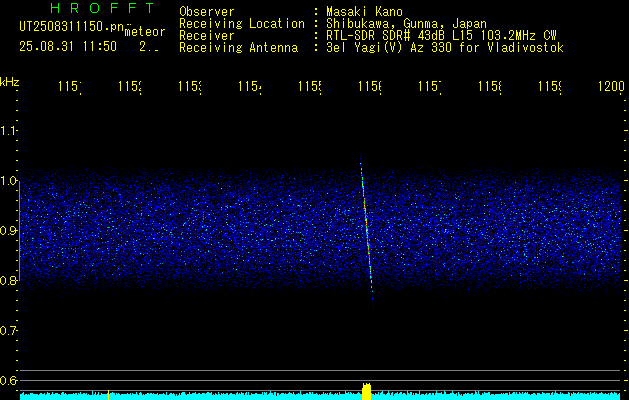
Task: Select the location Shibukawa, Gunma, Japan
Action: (406, 24)
